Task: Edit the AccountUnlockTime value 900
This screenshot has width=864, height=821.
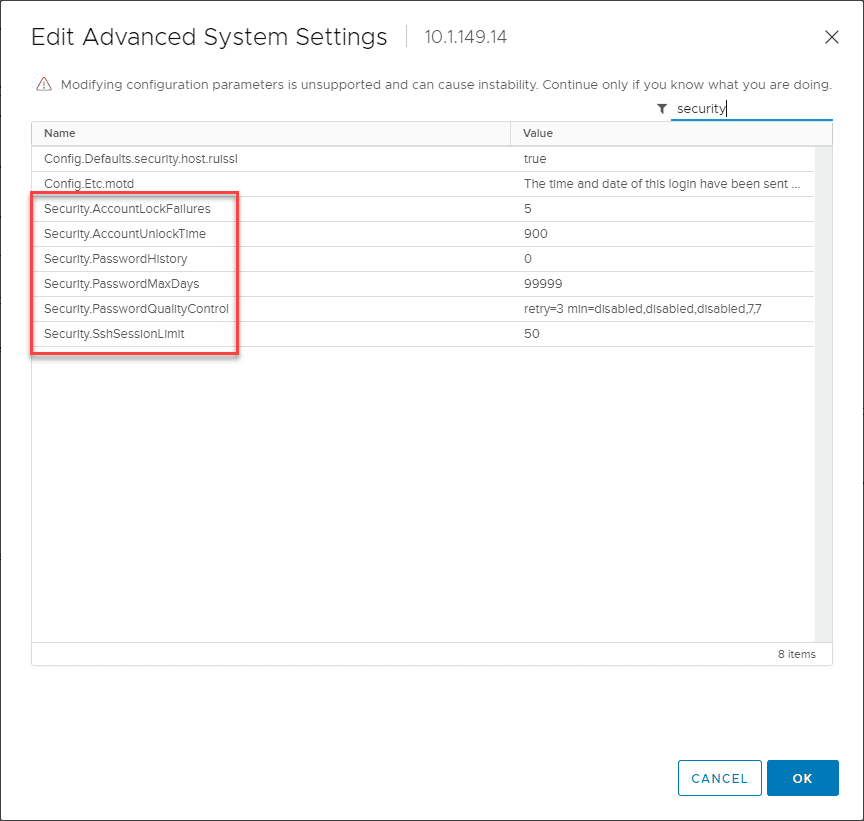Action: pos(536,234)
